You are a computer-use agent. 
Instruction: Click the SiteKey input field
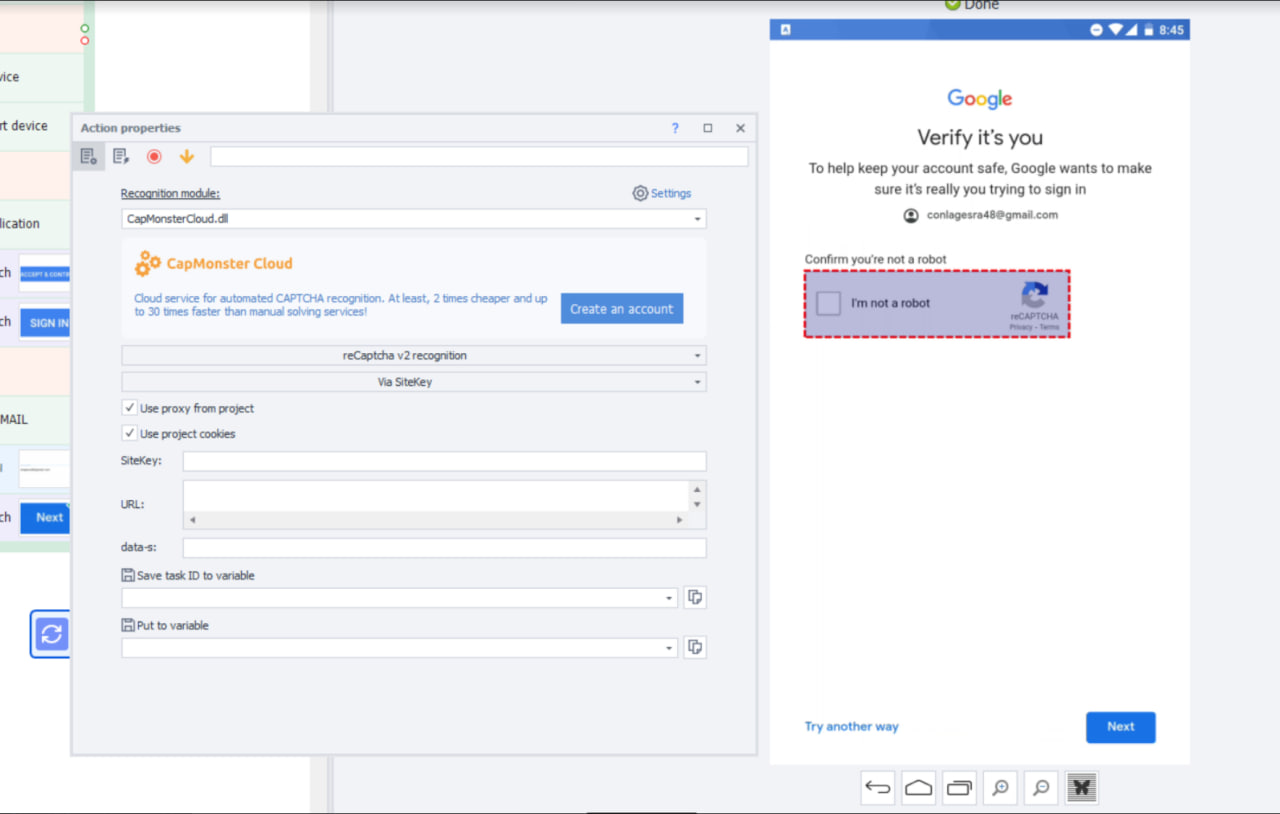[x=445, y=461]
